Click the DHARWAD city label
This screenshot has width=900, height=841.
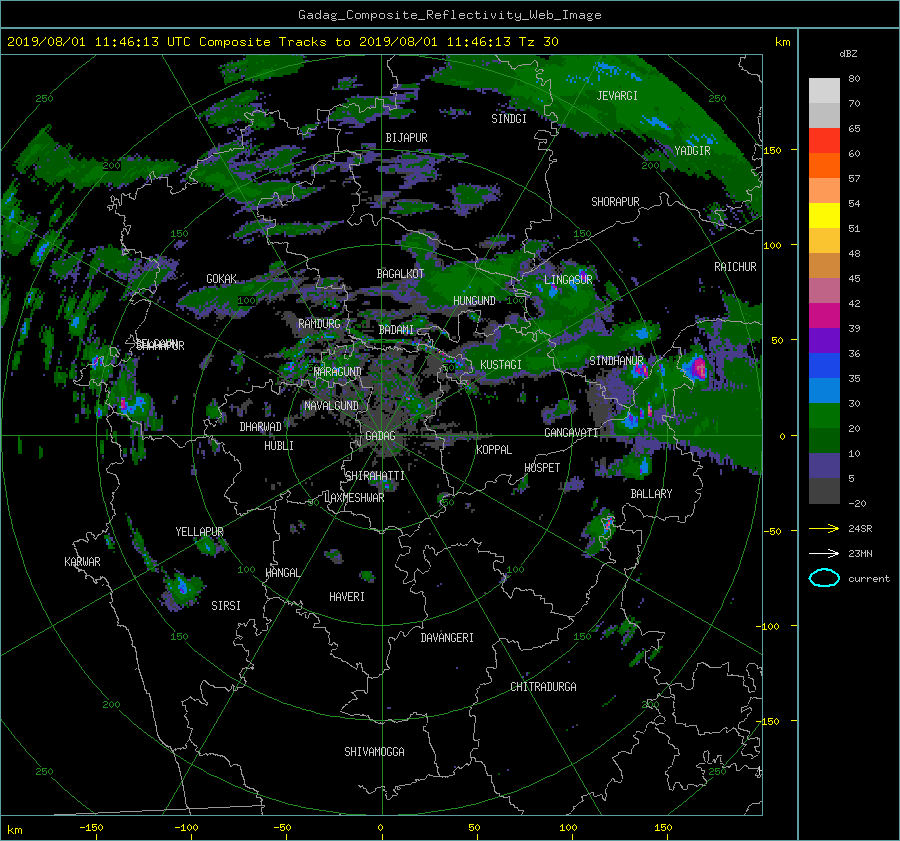pos(260,427)
